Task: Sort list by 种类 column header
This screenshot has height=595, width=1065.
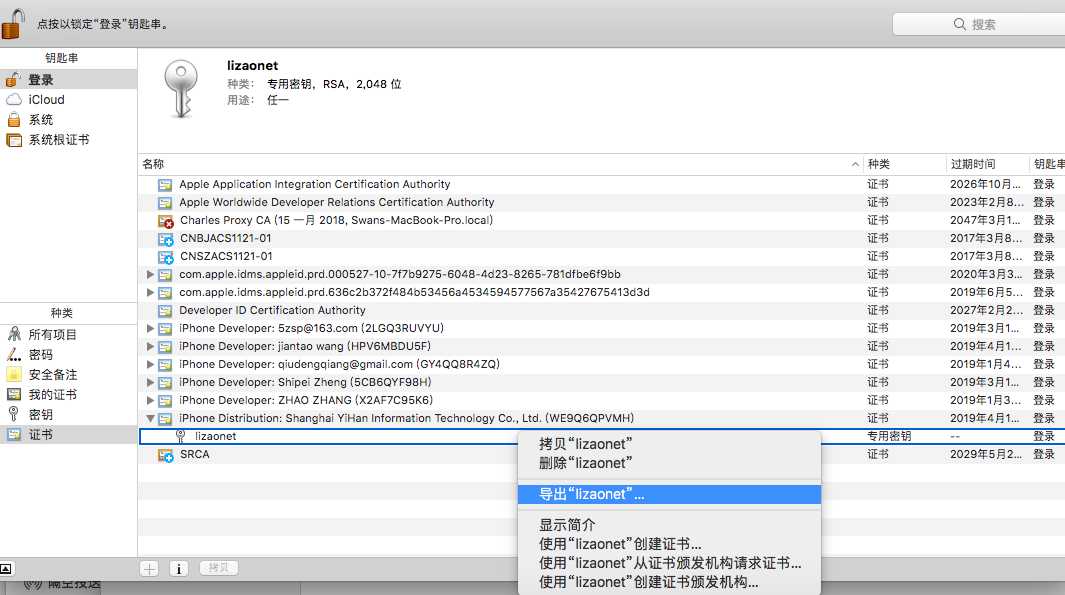Action: (x=904, y=164)
